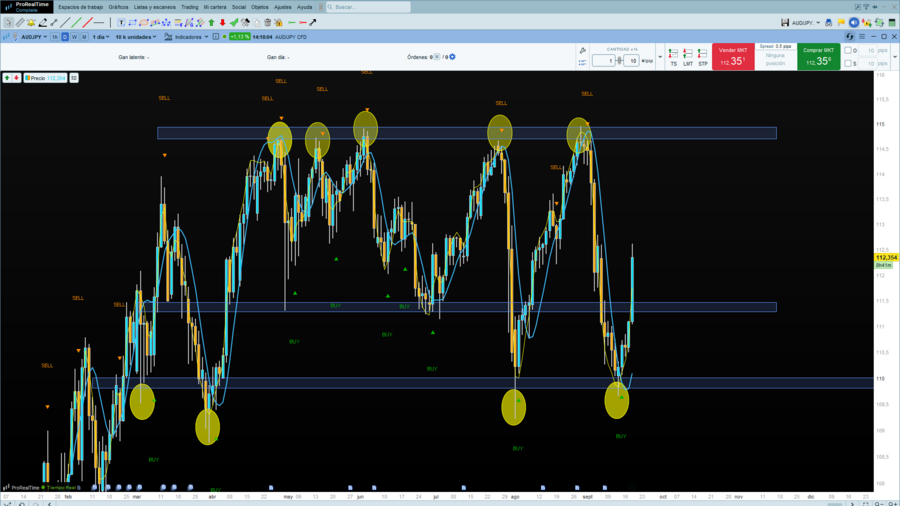Click the red Vender MKT button
The width and height of the screenshot is (900, 506).
pos(733,57)
